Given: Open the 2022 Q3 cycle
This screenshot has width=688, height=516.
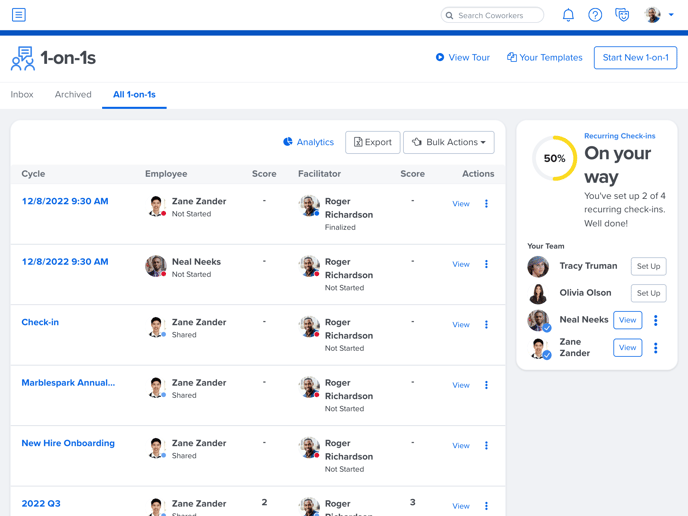Looking at the screenshot, I should 41,503.
